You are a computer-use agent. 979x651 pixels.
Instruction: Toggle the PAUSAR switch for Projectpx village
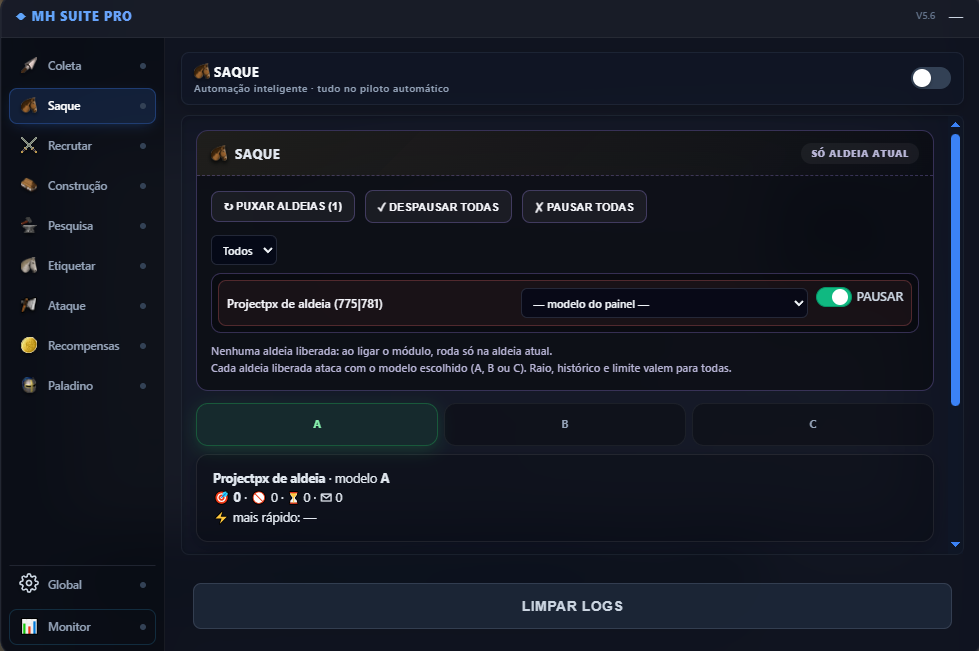click(834, 297)
